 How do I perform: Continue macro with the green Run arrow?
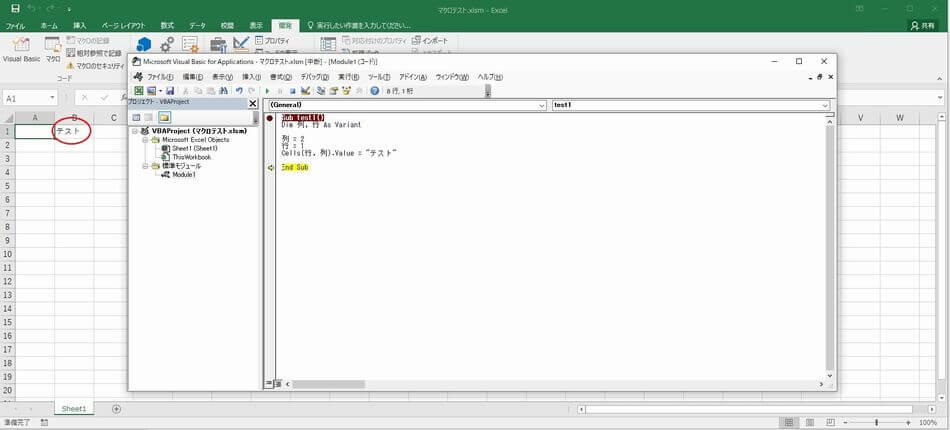tap(267, 91)
